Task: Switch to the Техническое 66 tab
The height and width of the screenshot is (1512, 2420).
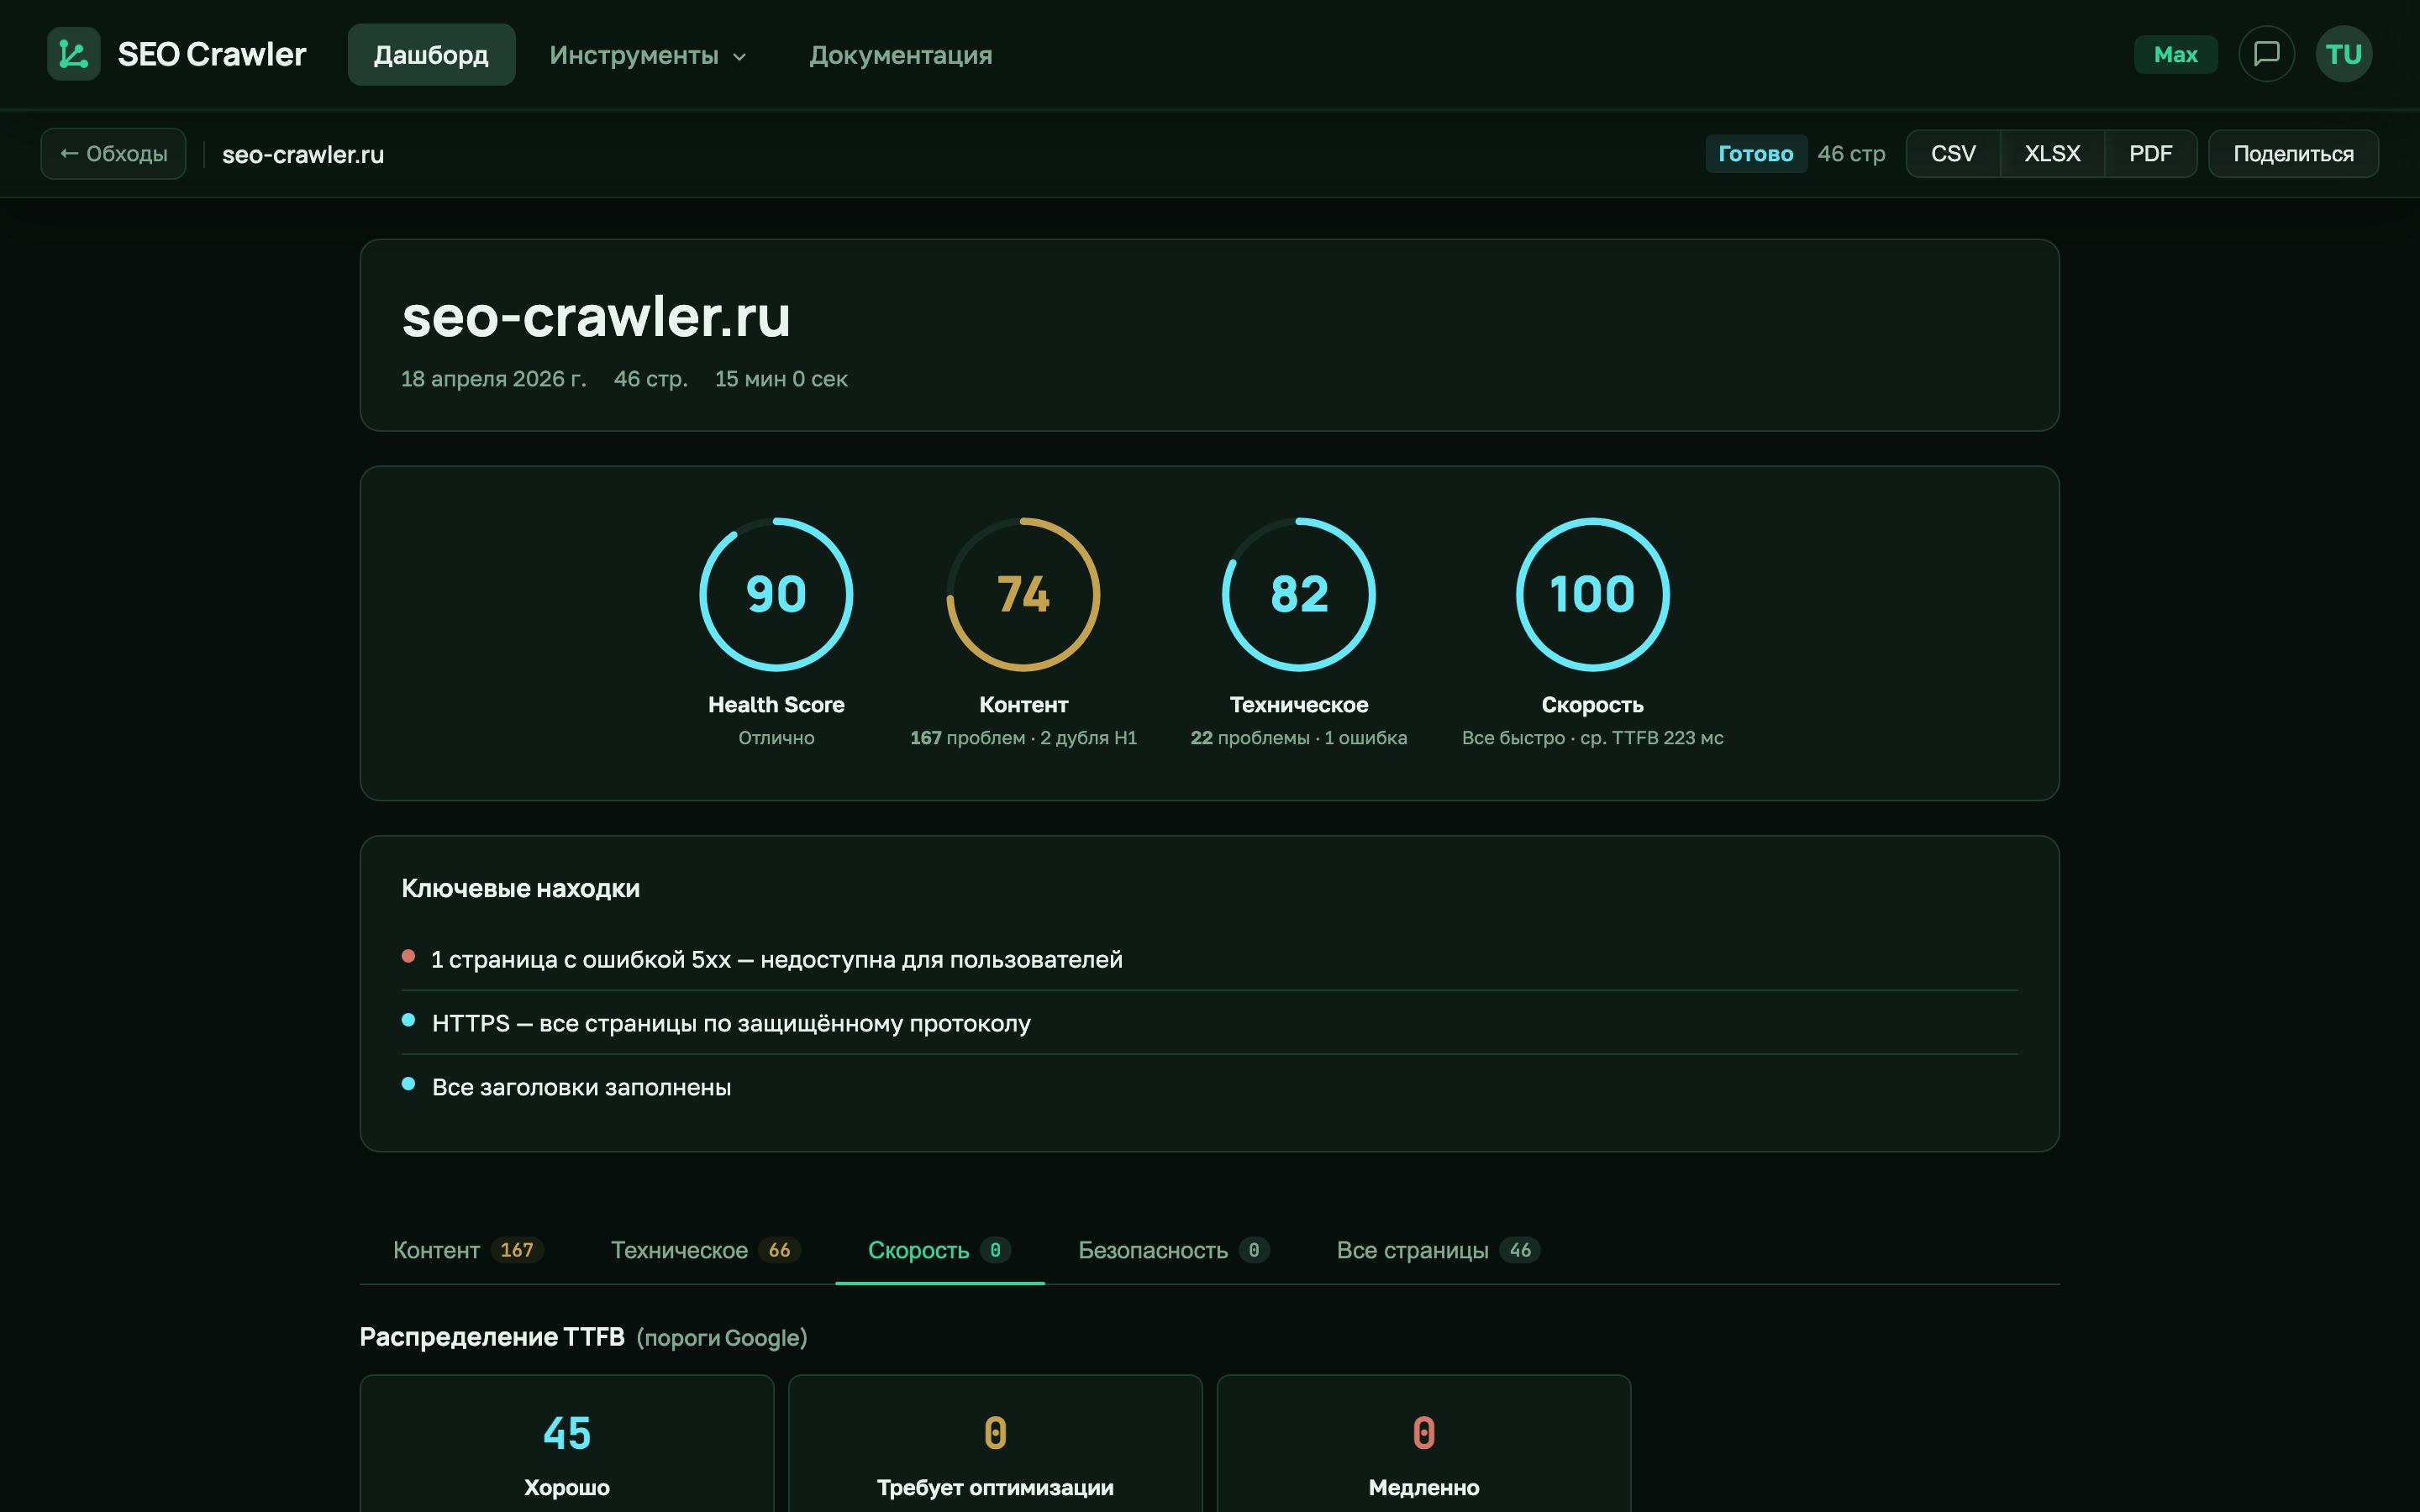Action: pos(705,1250)
